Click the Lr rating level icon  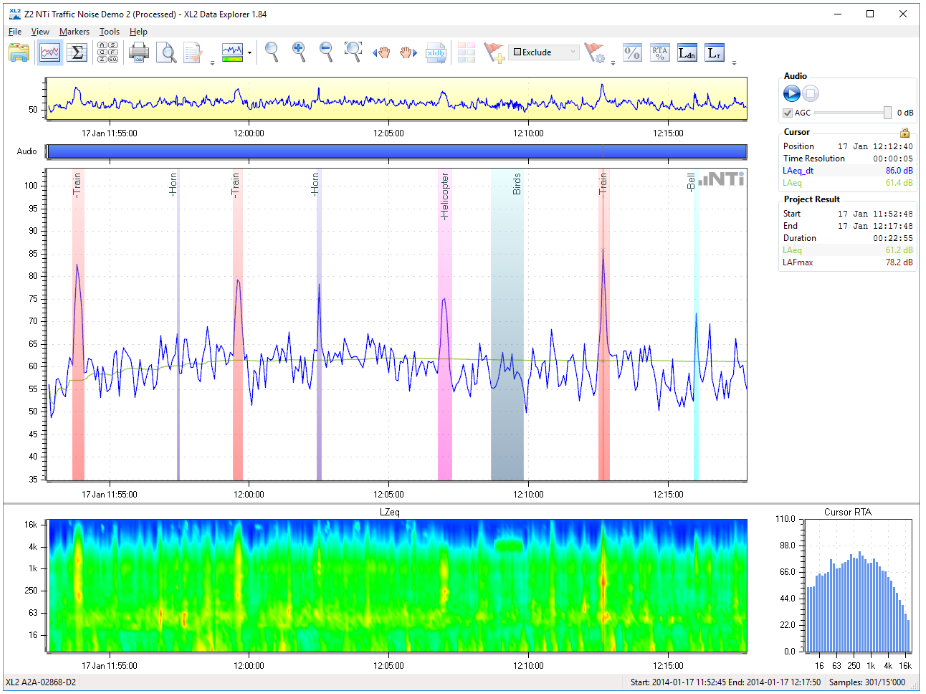(x=714, y=53)
